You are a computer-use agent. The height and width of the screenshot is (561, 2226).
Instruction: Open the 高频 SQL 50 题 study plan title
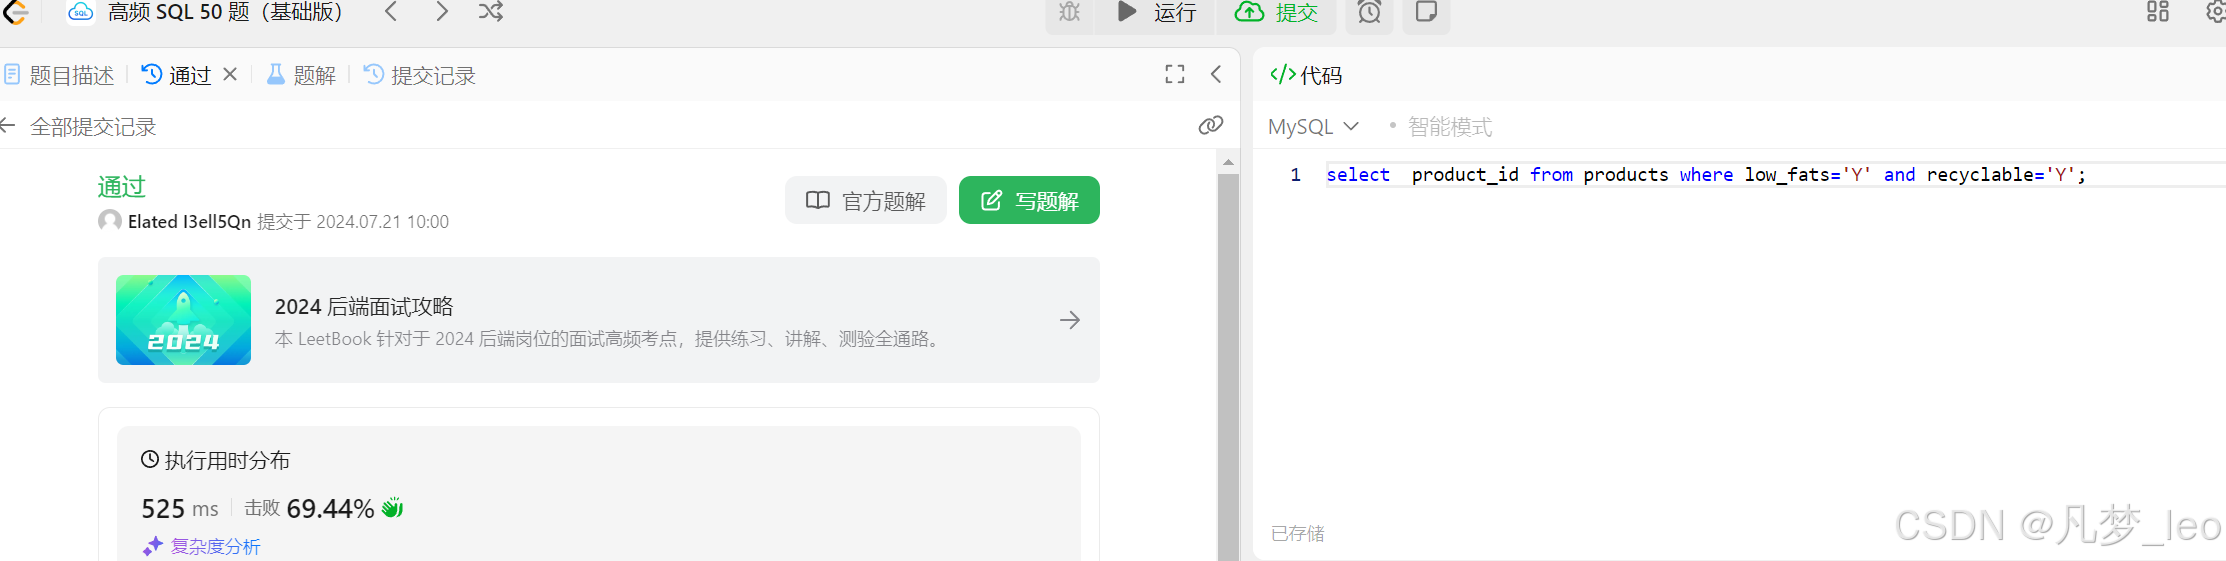coord(225,12)
